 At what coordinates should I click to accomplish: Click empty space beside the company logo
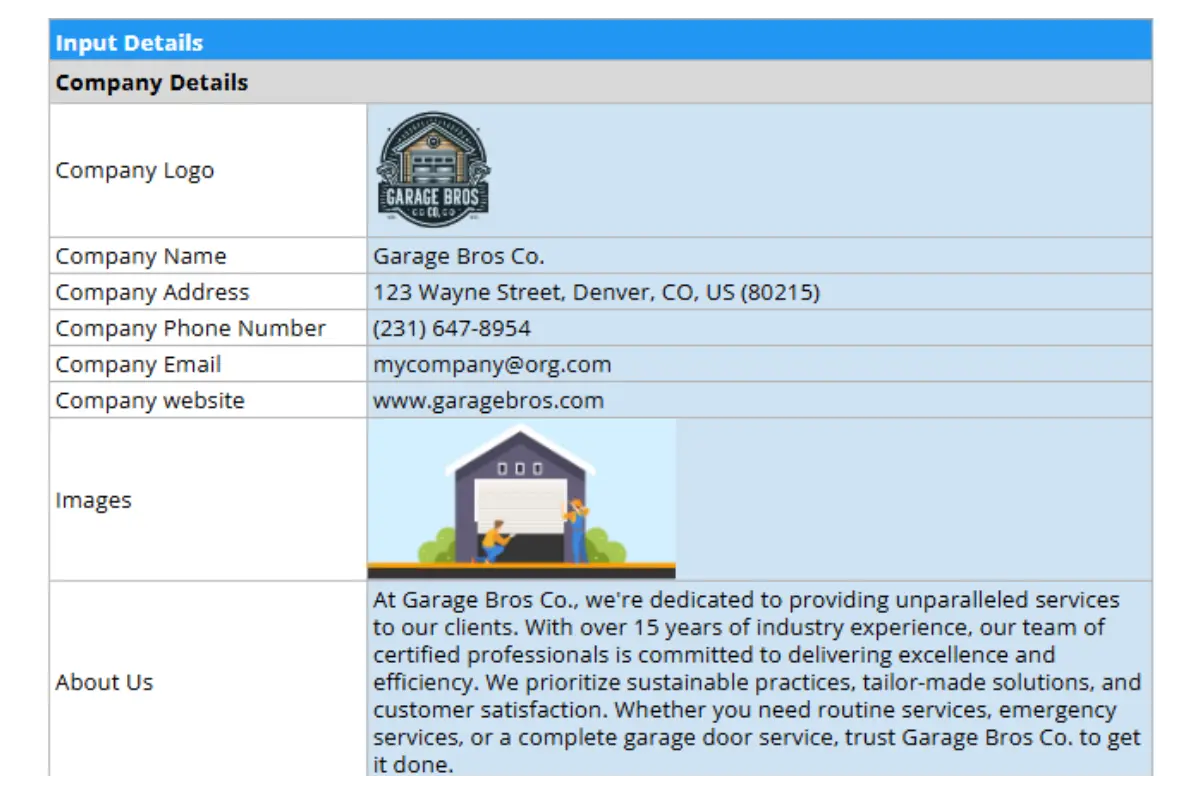pyautogui.click(x=820, y=170)
